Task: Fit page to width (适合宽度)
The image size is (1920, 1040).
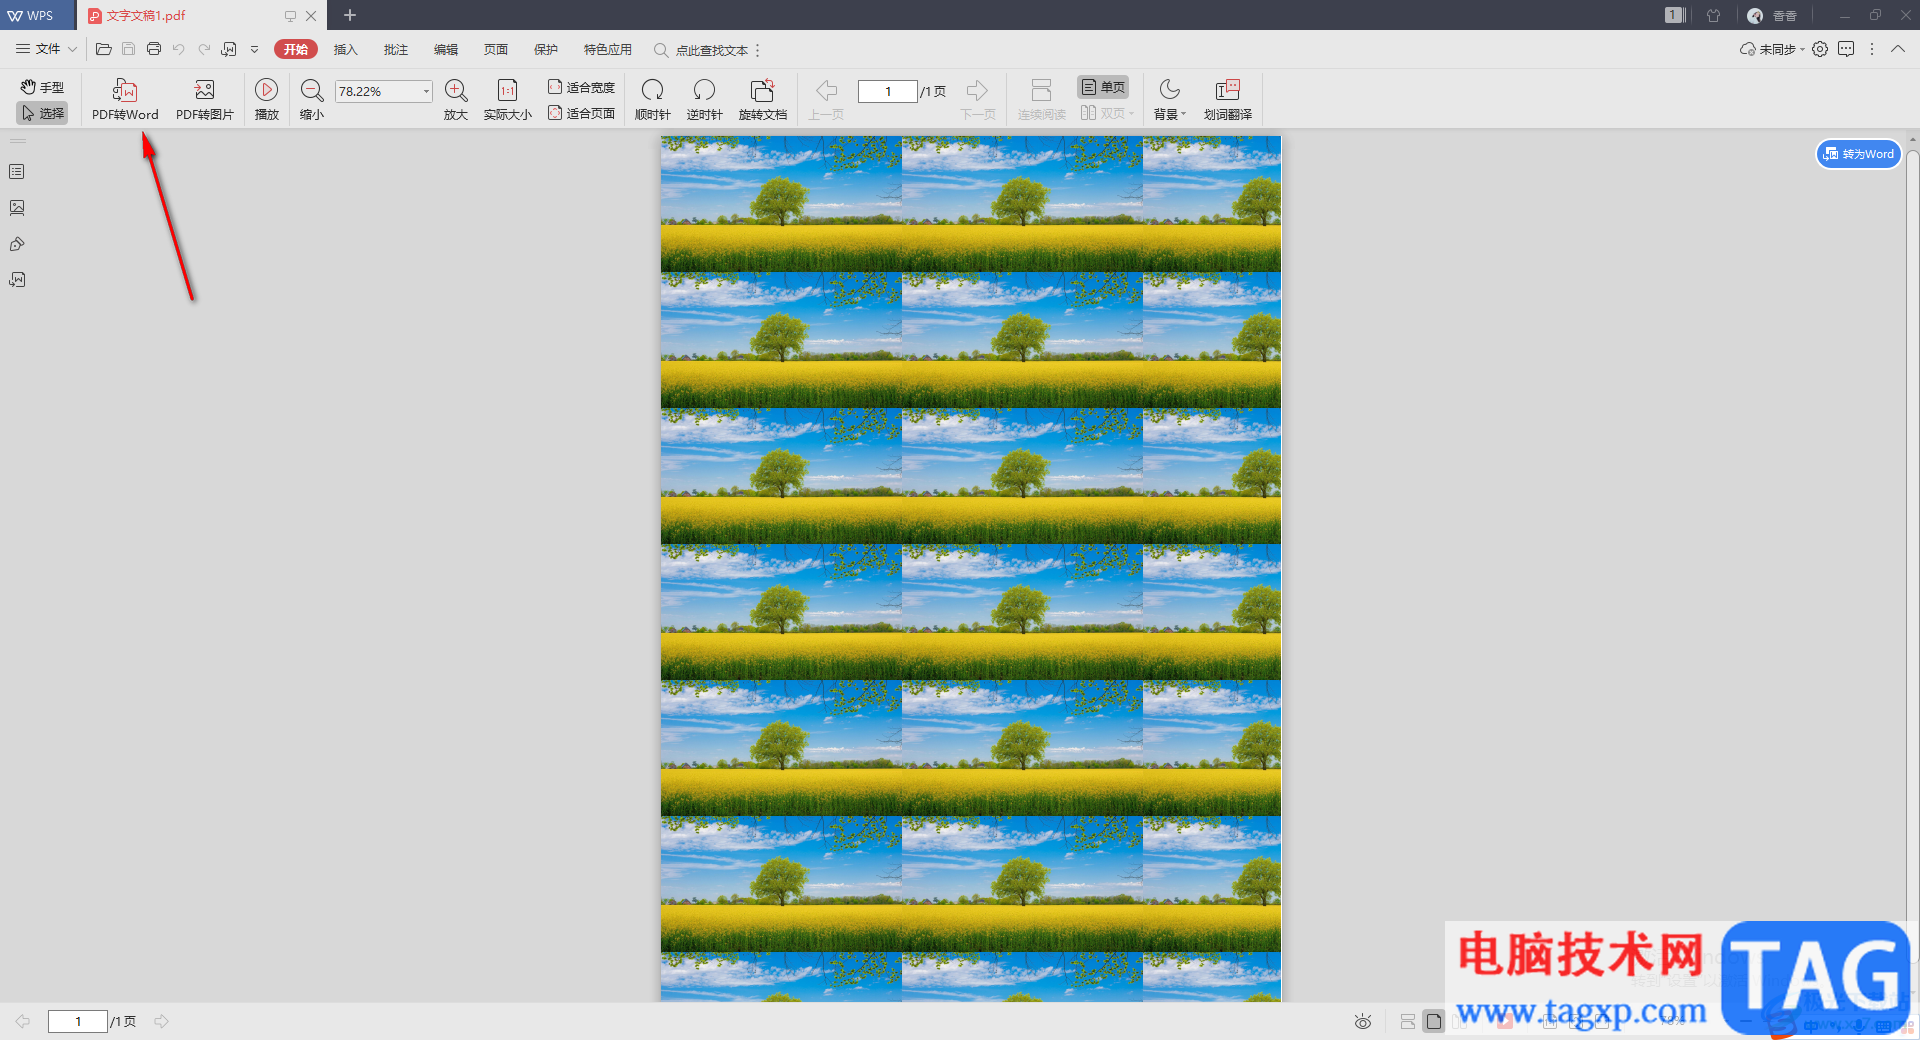Action: [581, 87]
